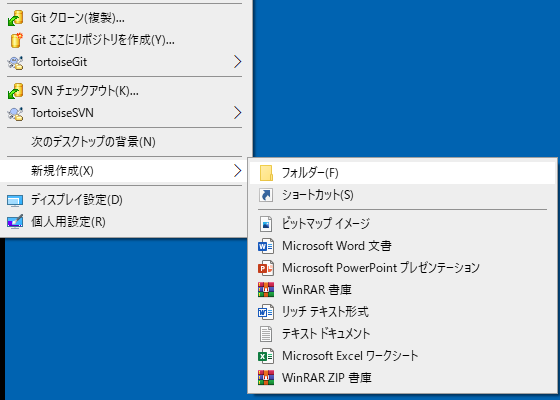
Task: Click the Microsoft Word 文書 icon
Action: point(266,246)
